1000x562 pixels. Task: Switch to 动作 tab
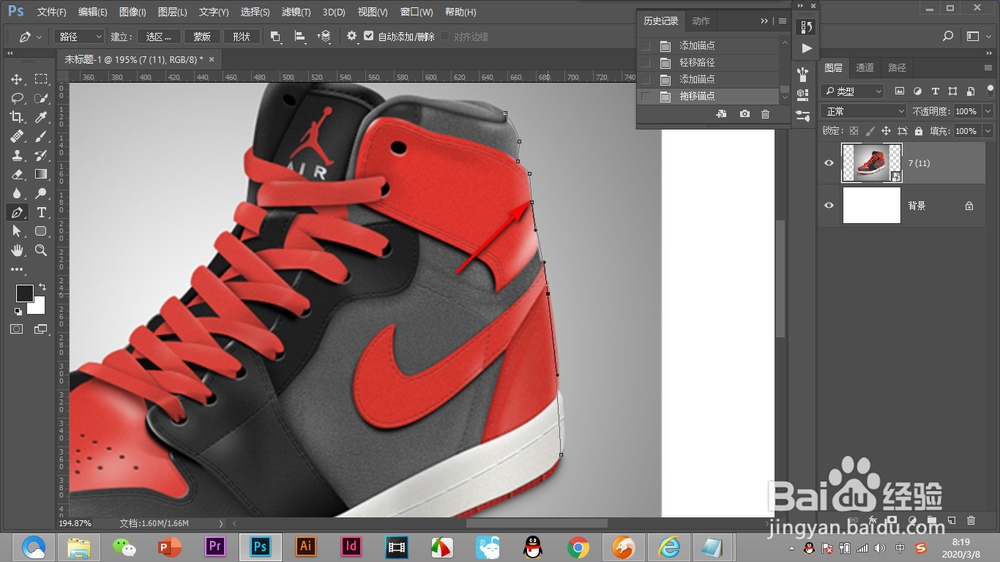700,21
